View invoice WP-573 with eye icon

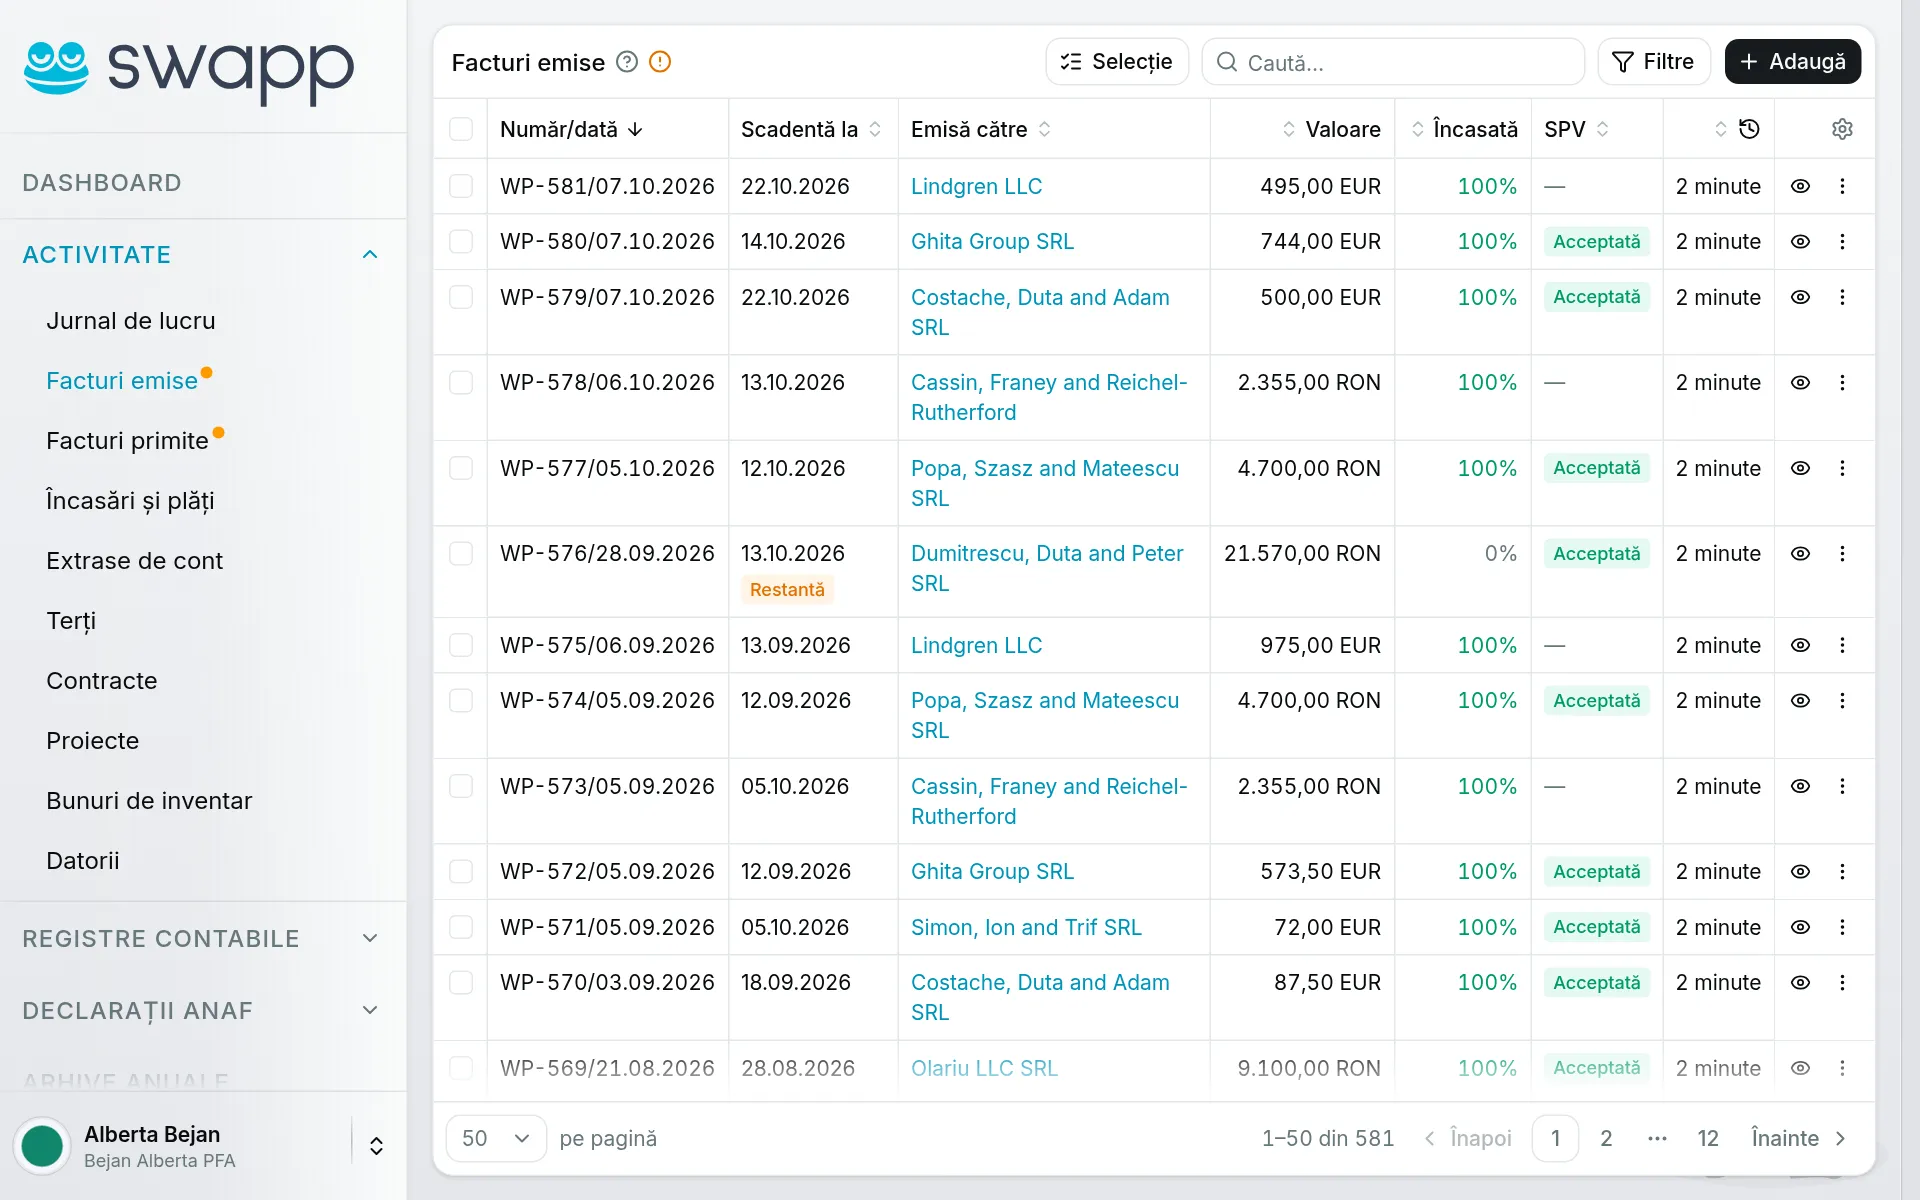tap(1800, 786)
